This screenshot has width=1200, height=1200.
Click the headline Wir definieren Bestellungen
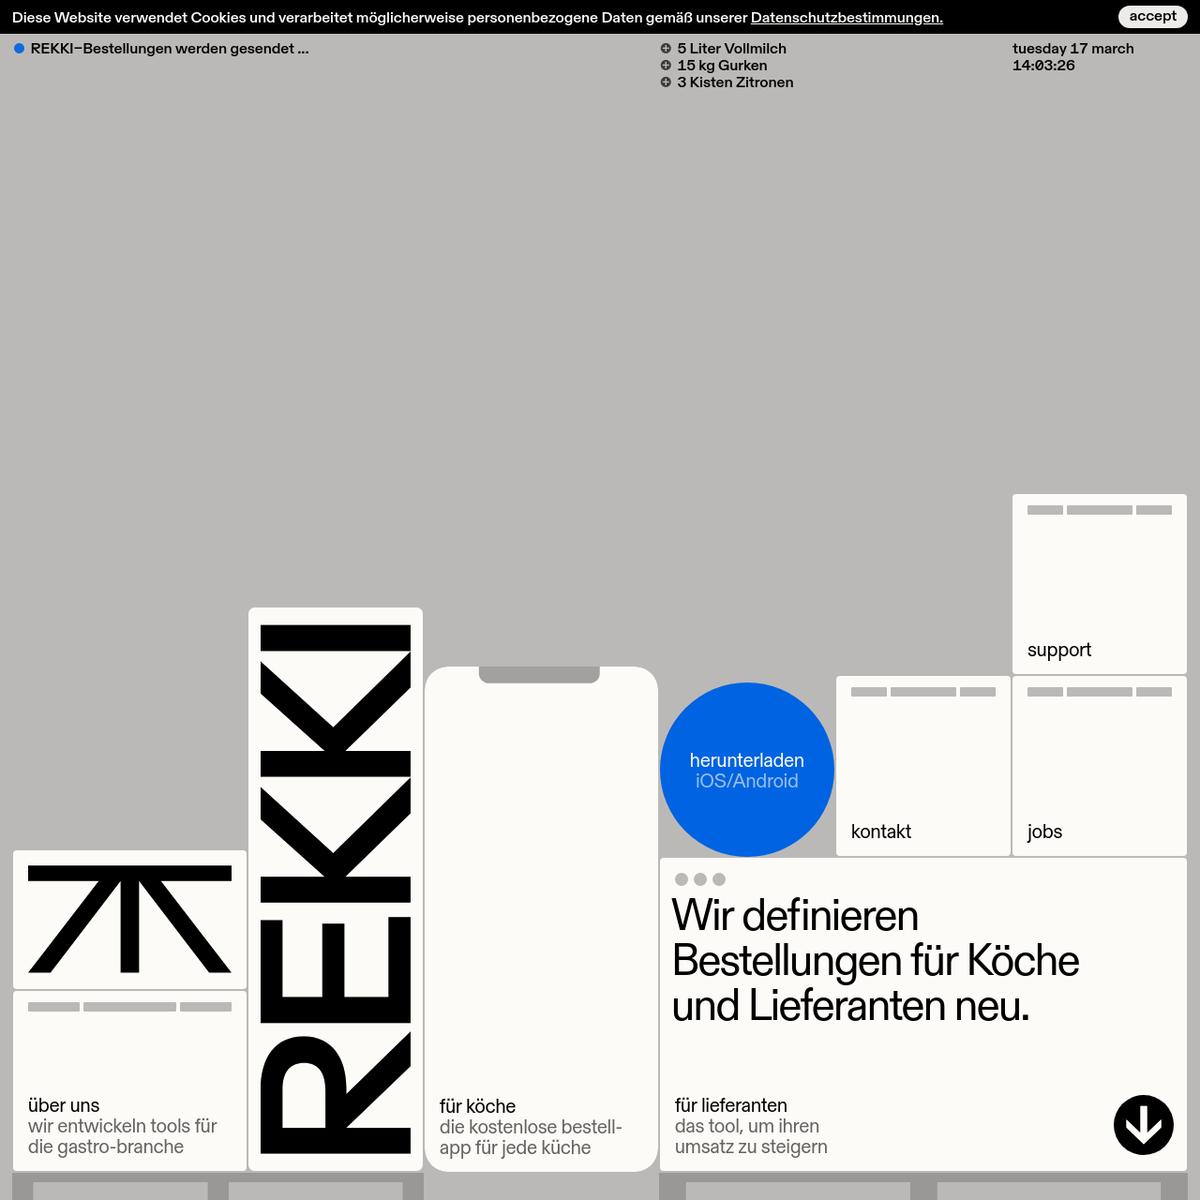click(x=875, y=960)
